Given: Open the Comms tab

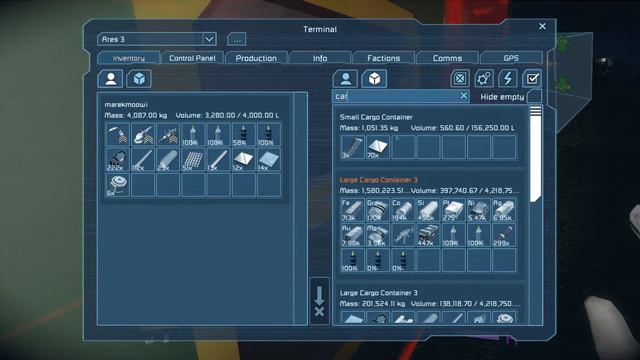Looking at the screenshot, I should point(447,58).
